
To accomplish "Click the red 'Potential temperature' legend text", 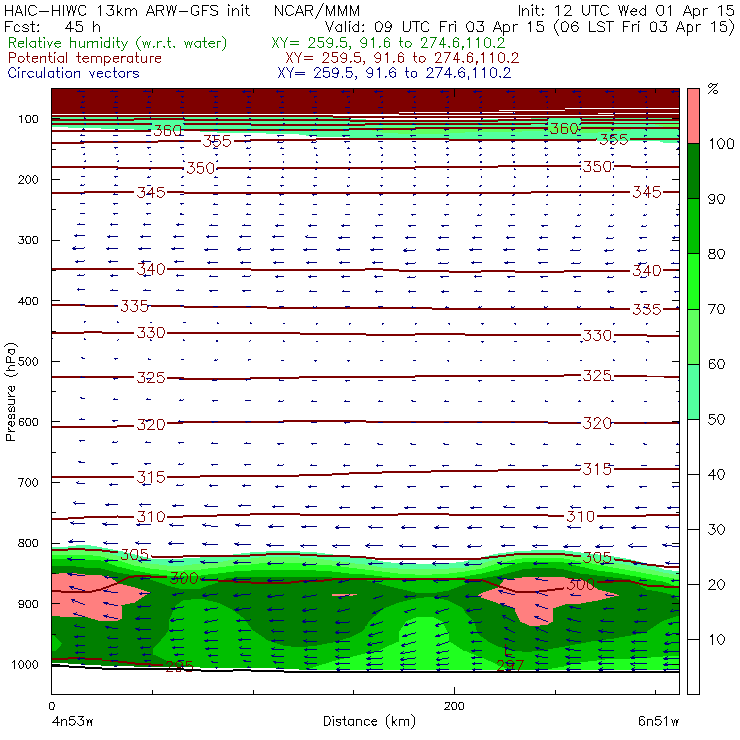I will pyautogui.click(x=84, y=58).
